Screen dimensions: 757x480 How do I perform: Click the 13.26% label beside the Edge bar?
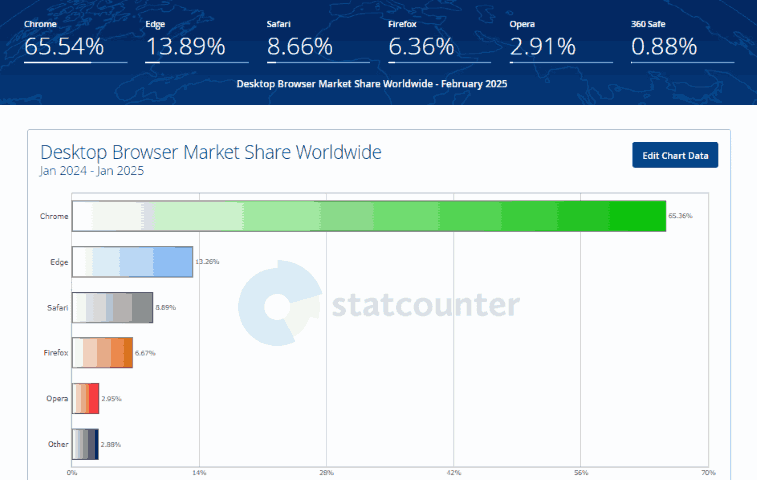click(x=207, y=262)
